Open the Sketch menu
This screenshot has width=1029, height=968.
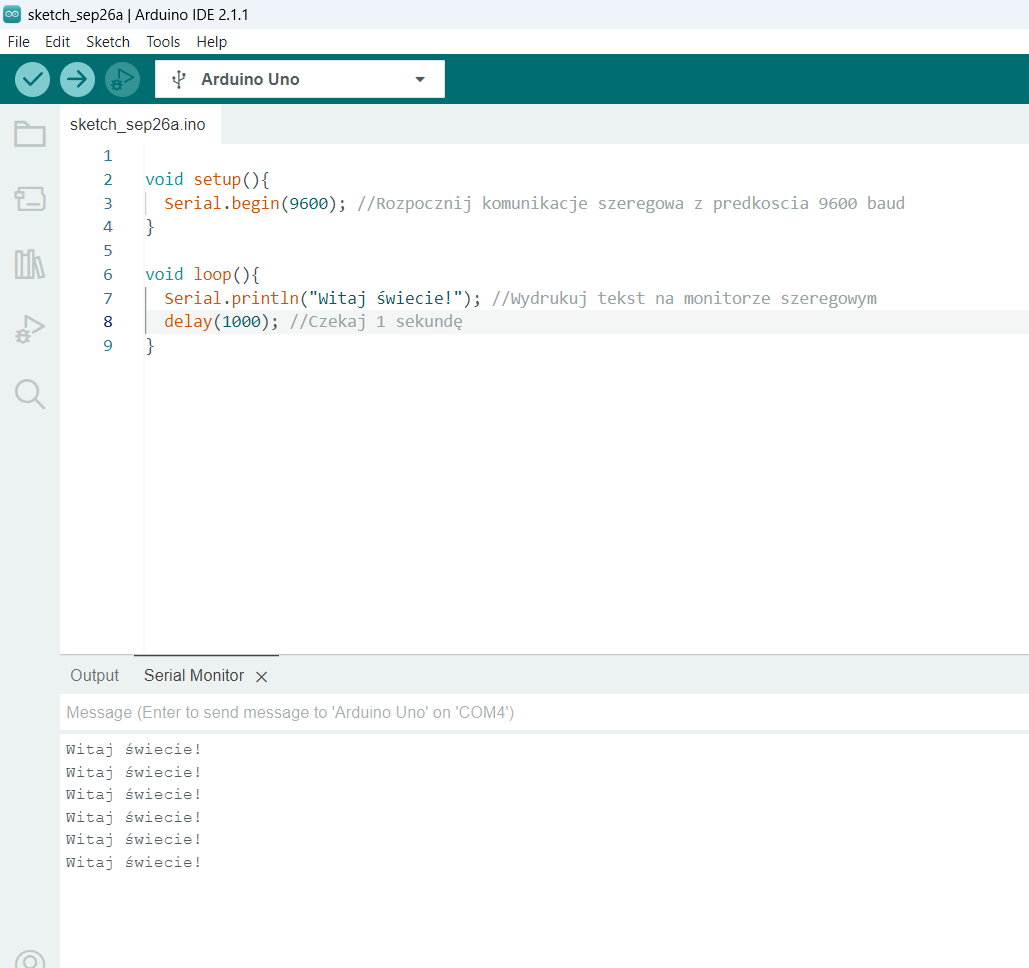108,42
